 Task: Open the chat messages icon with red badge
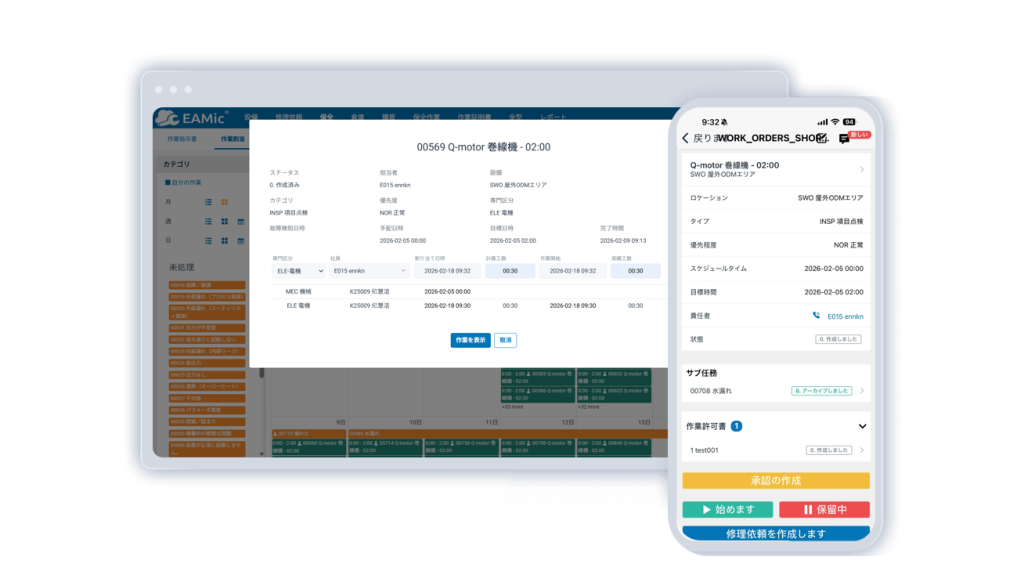pos(844,139)
